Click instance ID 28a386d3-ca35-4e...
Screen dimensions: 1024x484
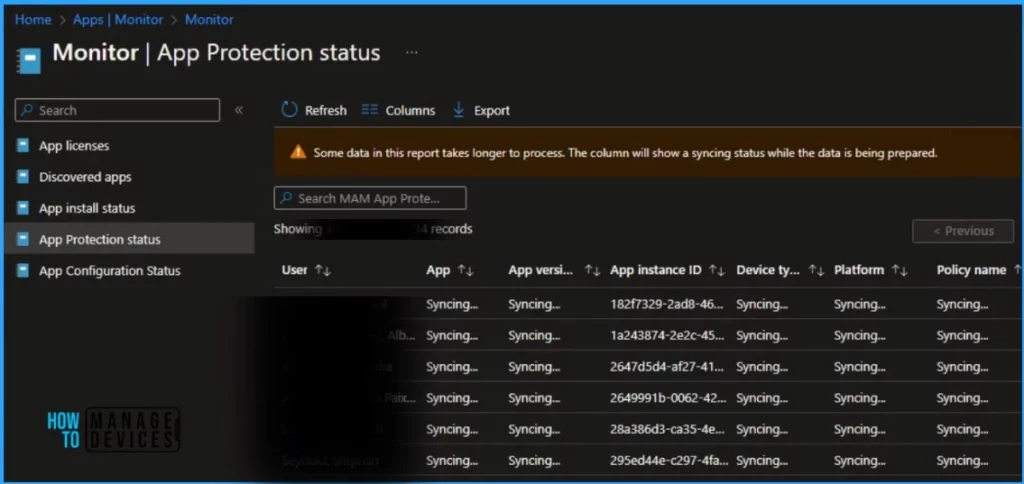point(667,429)
